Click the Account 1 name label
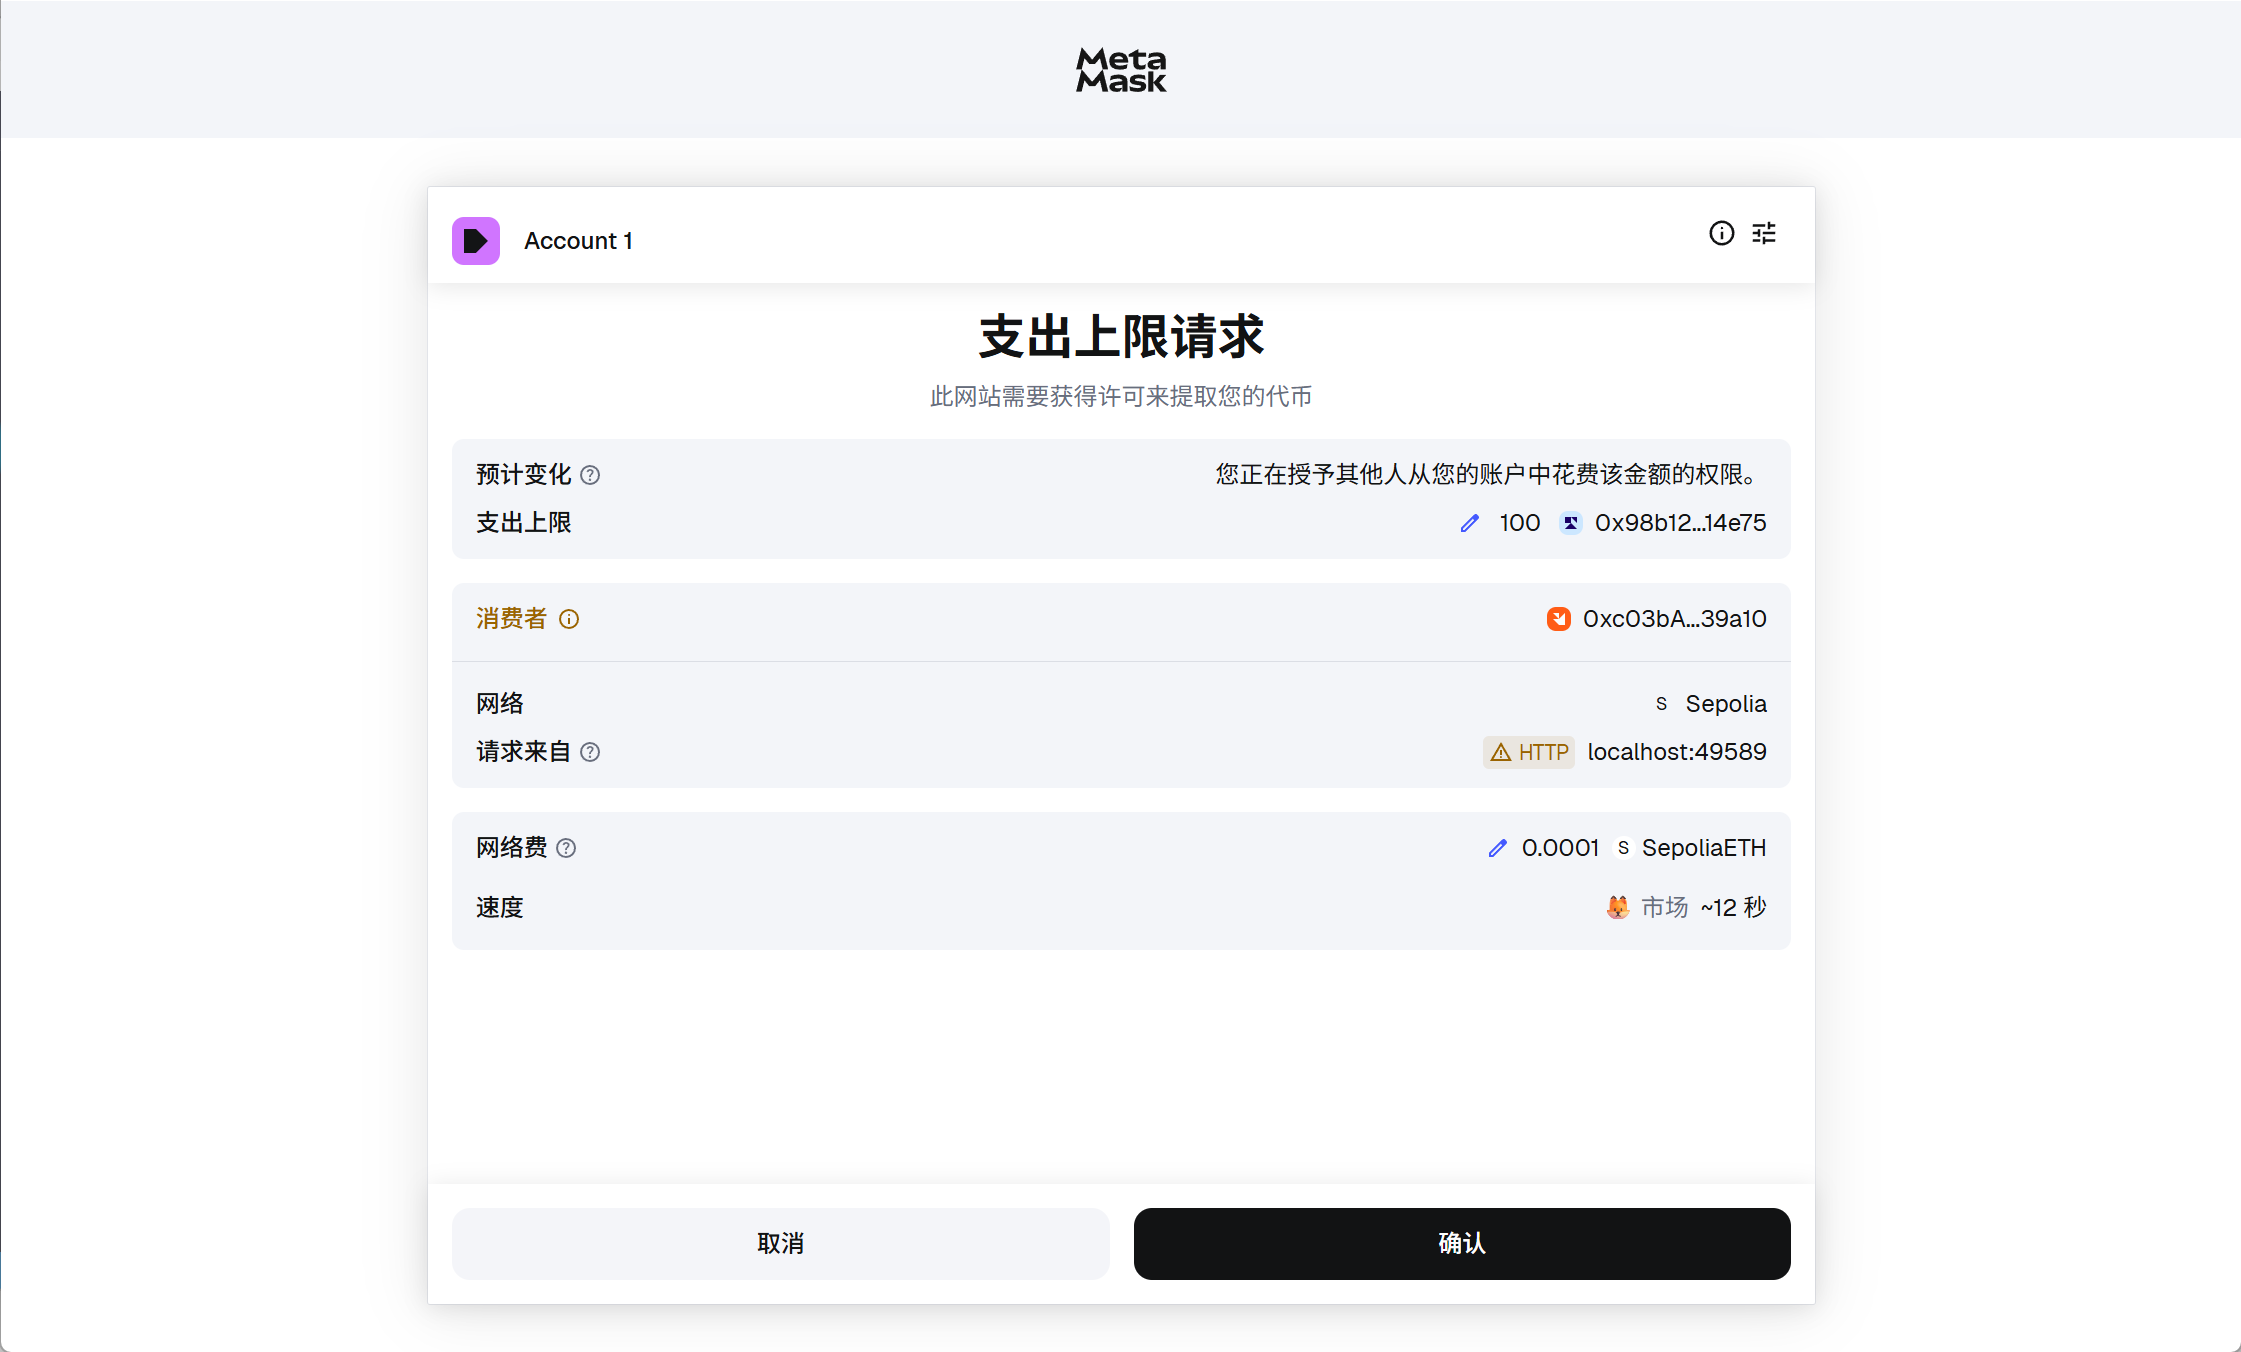The width and height of the screenshot is (2241, 1352). click(578, 241)
